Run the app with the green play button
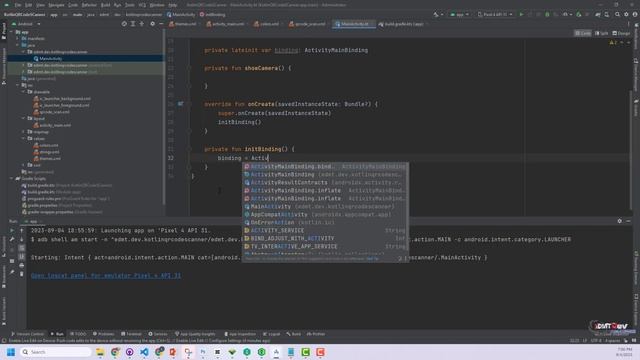 point(521,14)
